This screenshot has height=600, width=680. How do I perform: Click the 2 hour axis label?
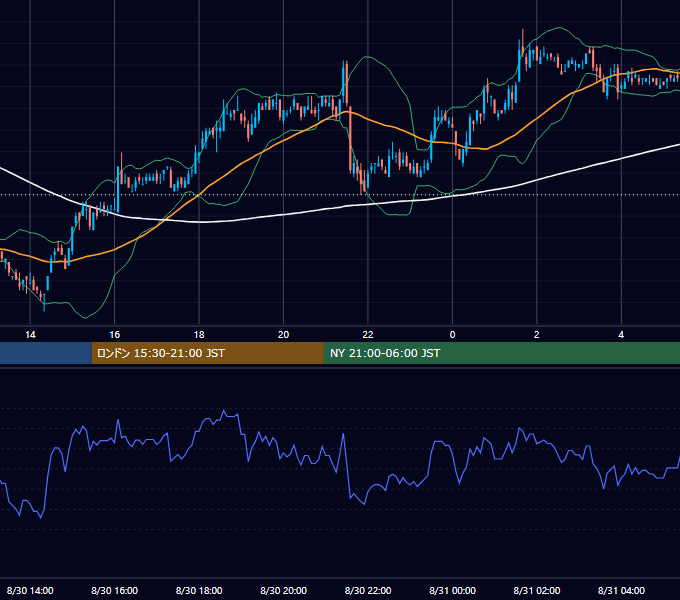[x=536, y=335]
